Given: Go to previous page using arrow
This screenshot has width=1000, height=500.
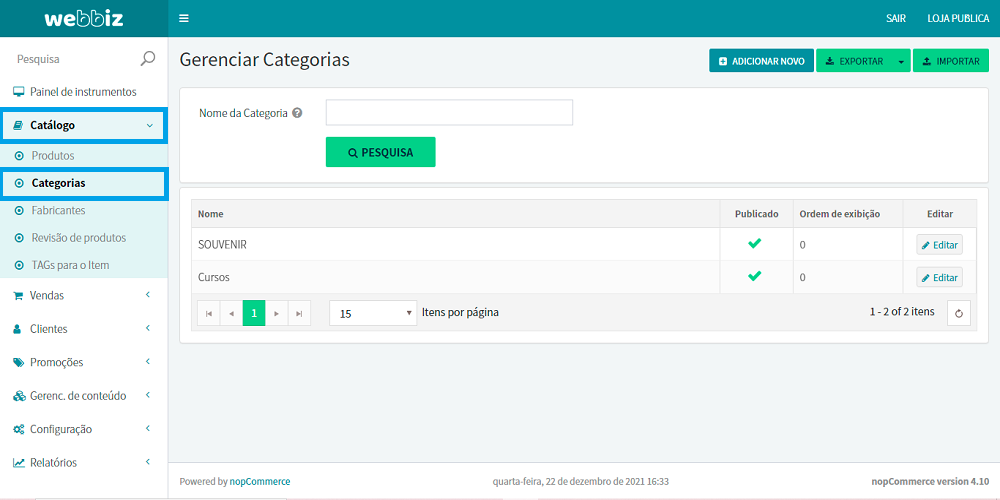Looking at the screenshot, I should [232, 313].
